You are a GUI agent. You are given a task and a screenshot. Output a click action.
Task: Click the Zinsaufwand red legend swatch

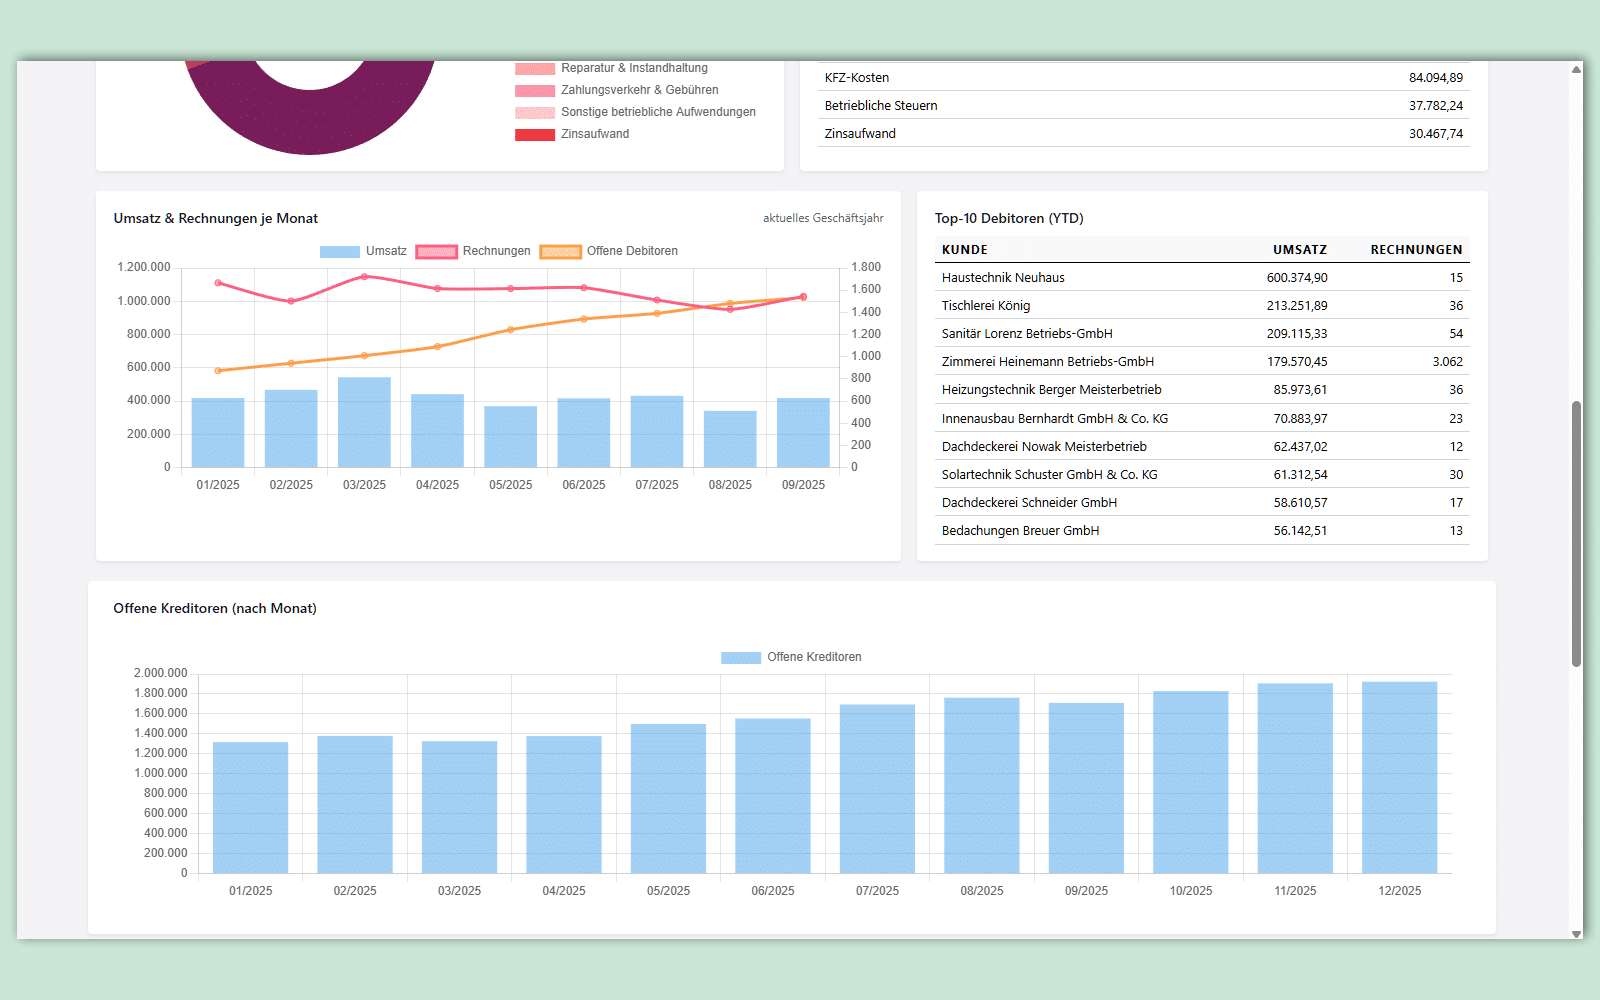[x=535, y=134]
